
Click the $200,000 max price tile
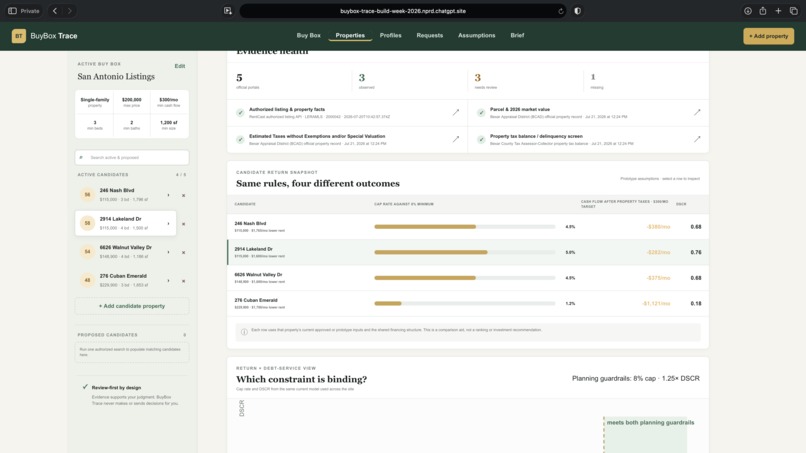click(x=132, y=102)
